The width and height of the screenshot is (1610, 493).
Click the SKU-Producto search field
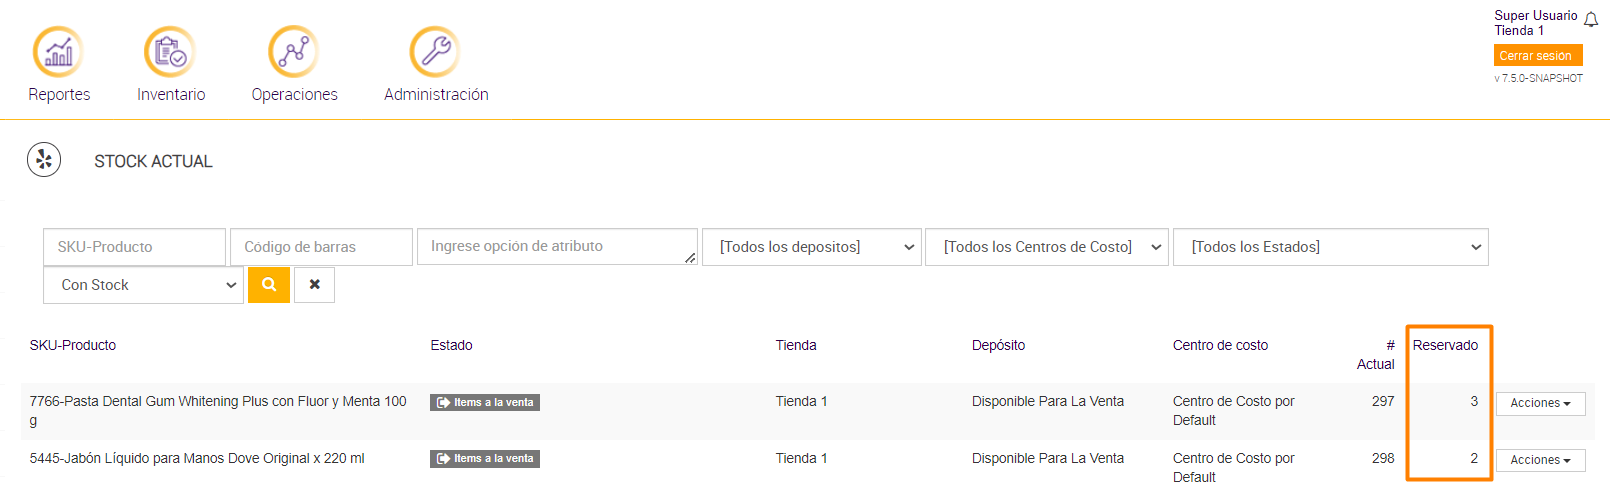point(134,247)
